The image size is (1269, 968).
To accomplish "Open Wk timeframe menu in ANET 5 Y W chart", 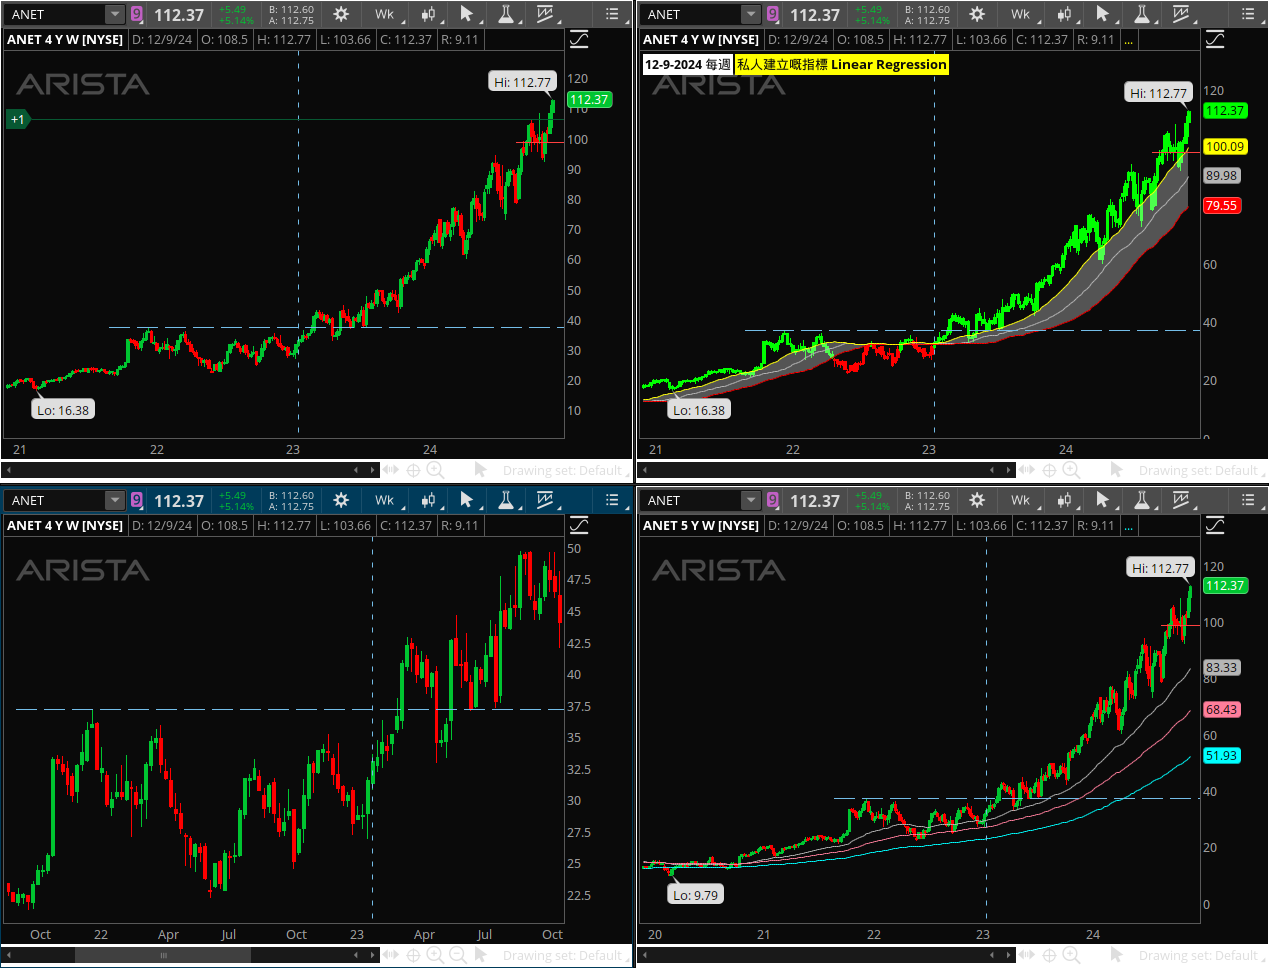I will [x=1022, y=500].
